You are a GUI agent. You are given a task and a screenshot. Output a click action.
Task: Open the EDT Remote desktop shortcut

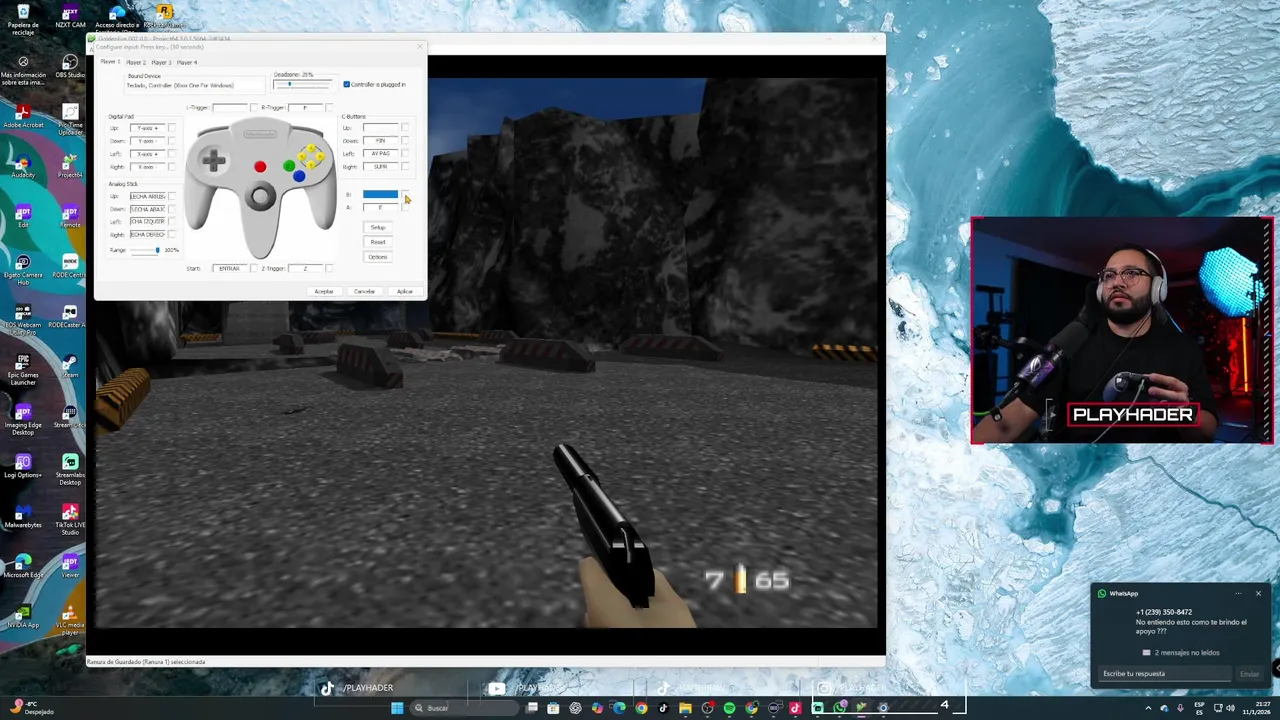coord(70,215)
